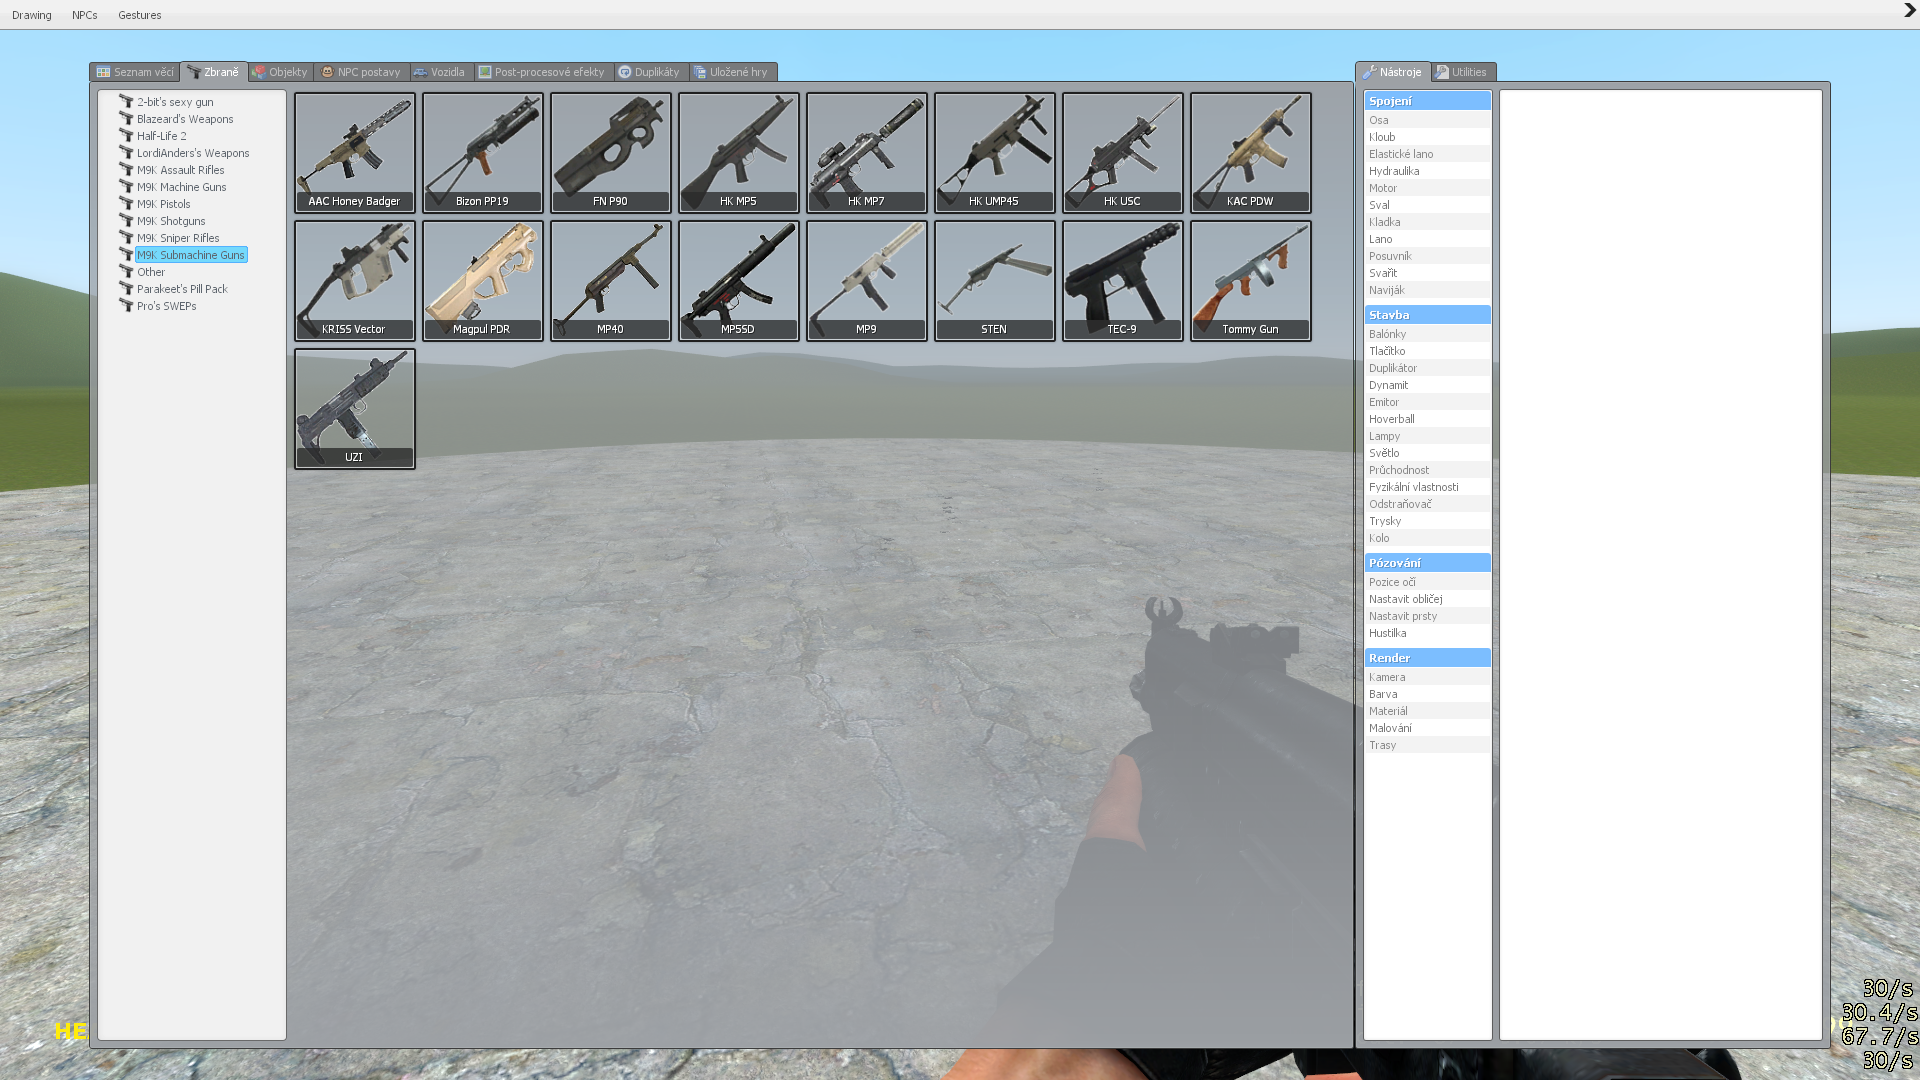Select the HK MP7 weapon icon
1920x1080 pixels.
point(867,152)
